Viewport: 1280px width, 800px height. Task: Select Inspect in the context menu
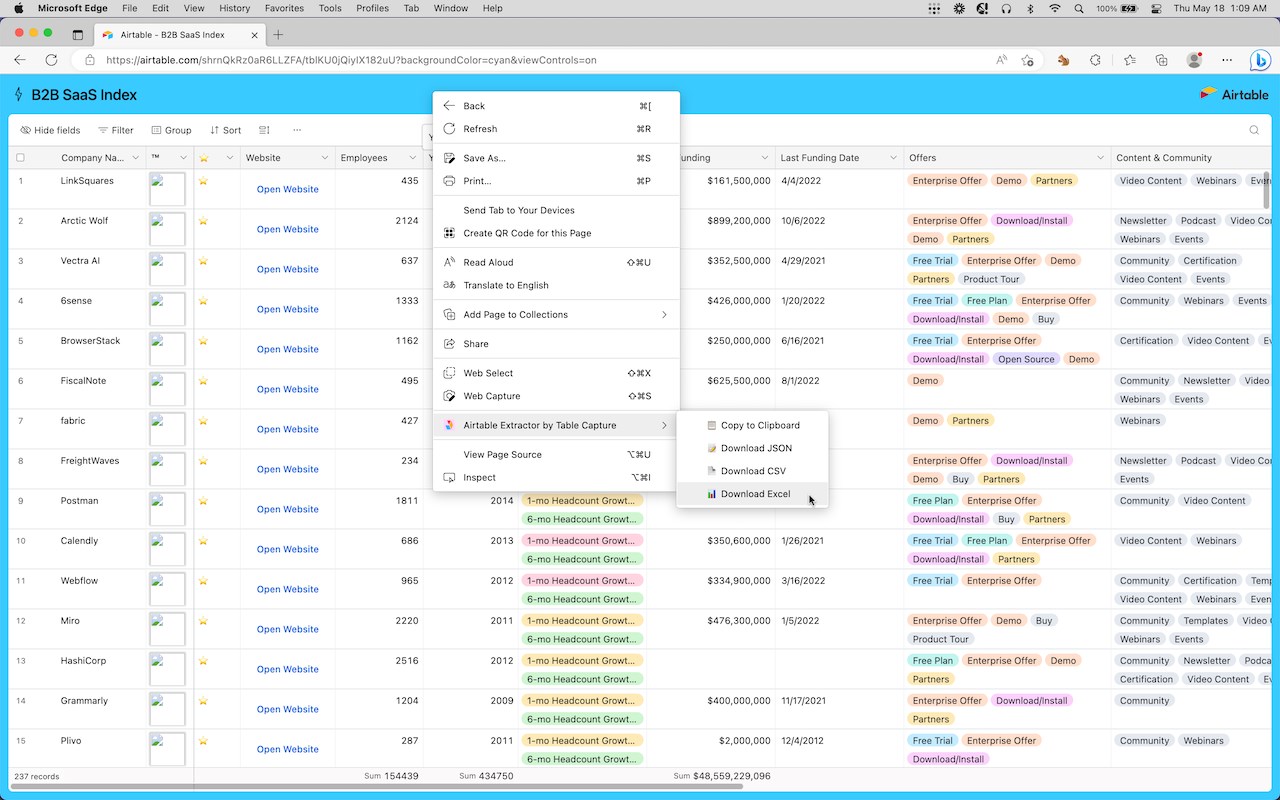pos(556,478)
